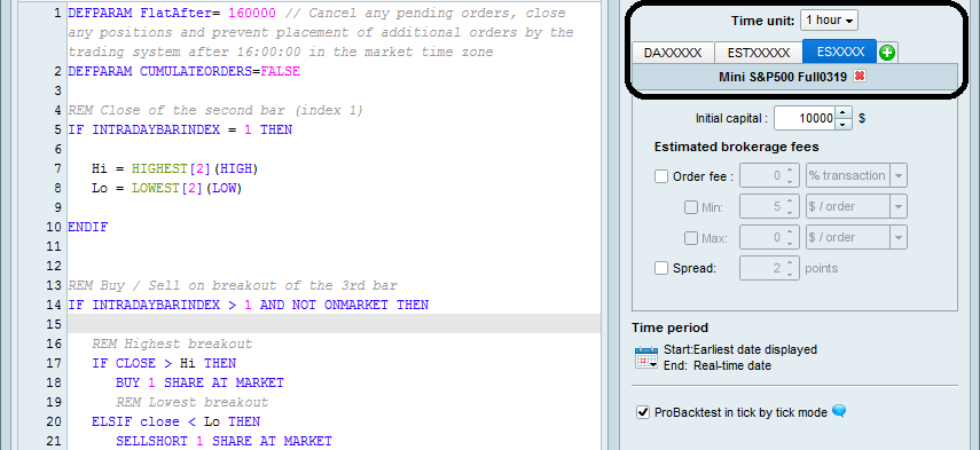
Task: Click line 14 IF INTRADAYBARINDEX > 1 condition
Action: (248, 305)
